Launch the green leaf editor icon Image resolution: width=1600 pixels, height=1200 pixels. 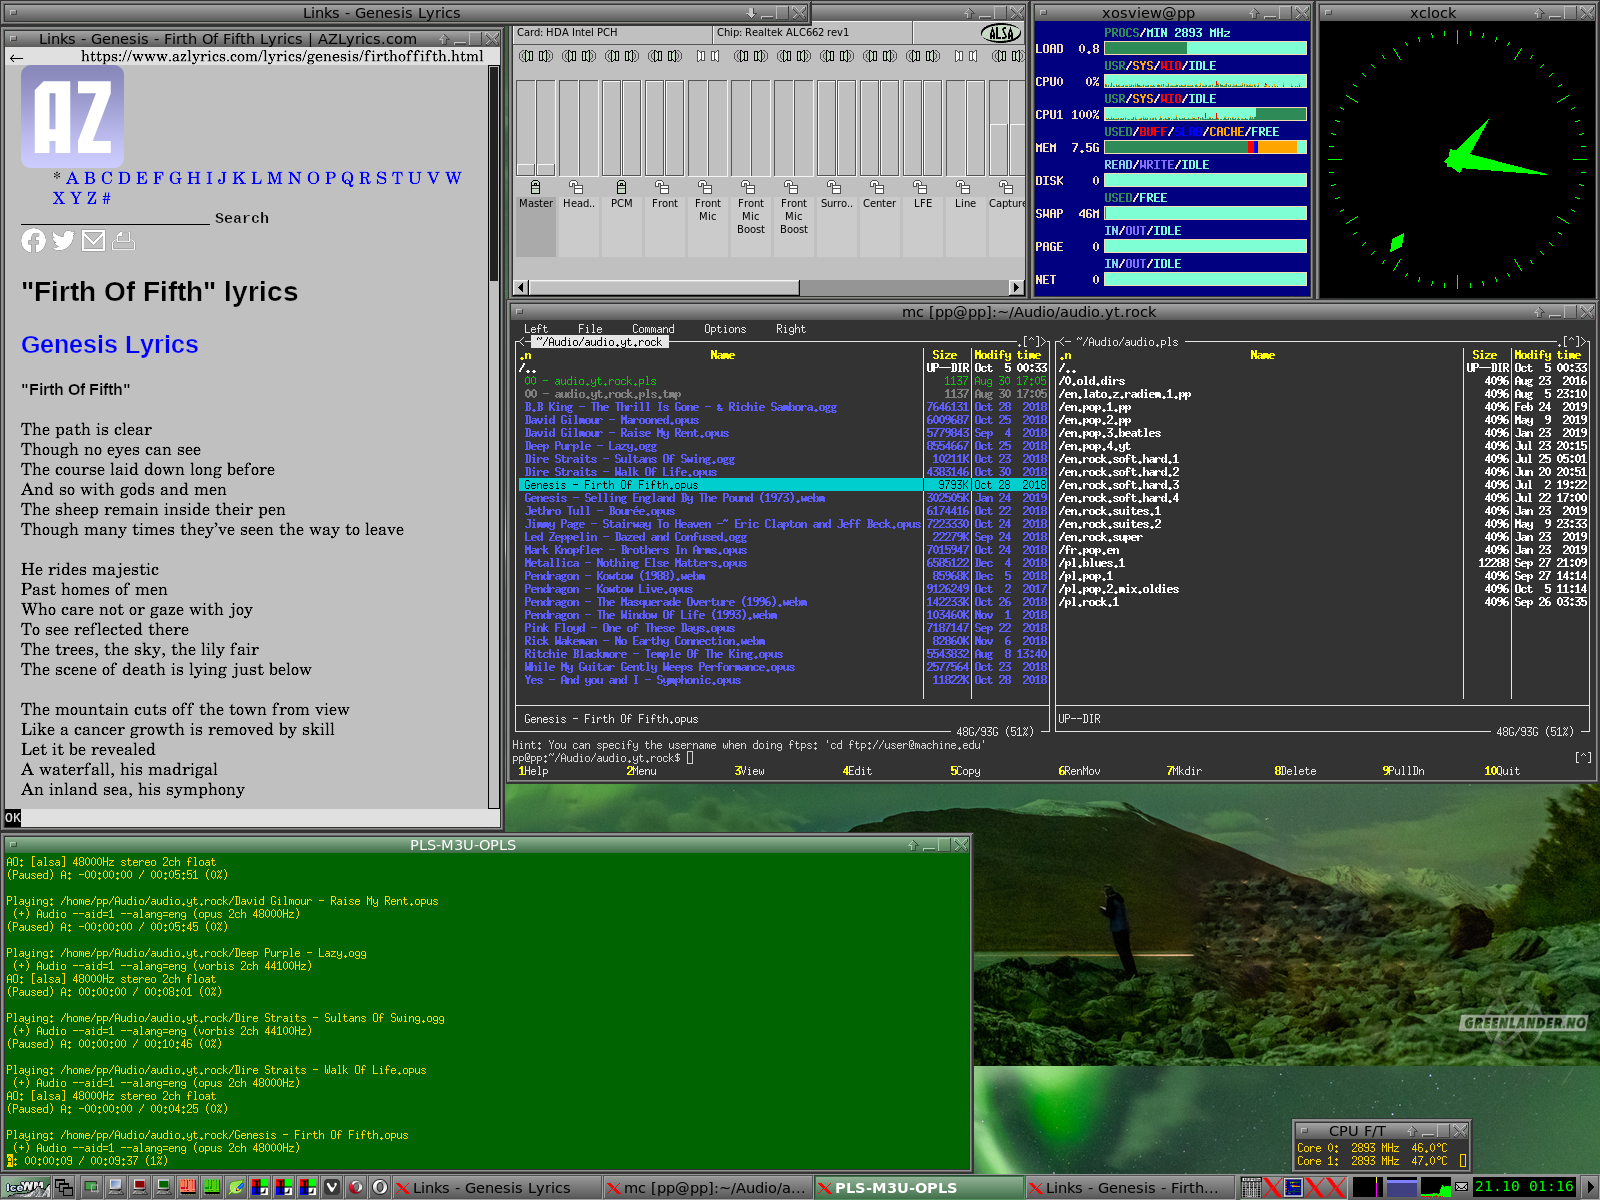(236, 1188)
